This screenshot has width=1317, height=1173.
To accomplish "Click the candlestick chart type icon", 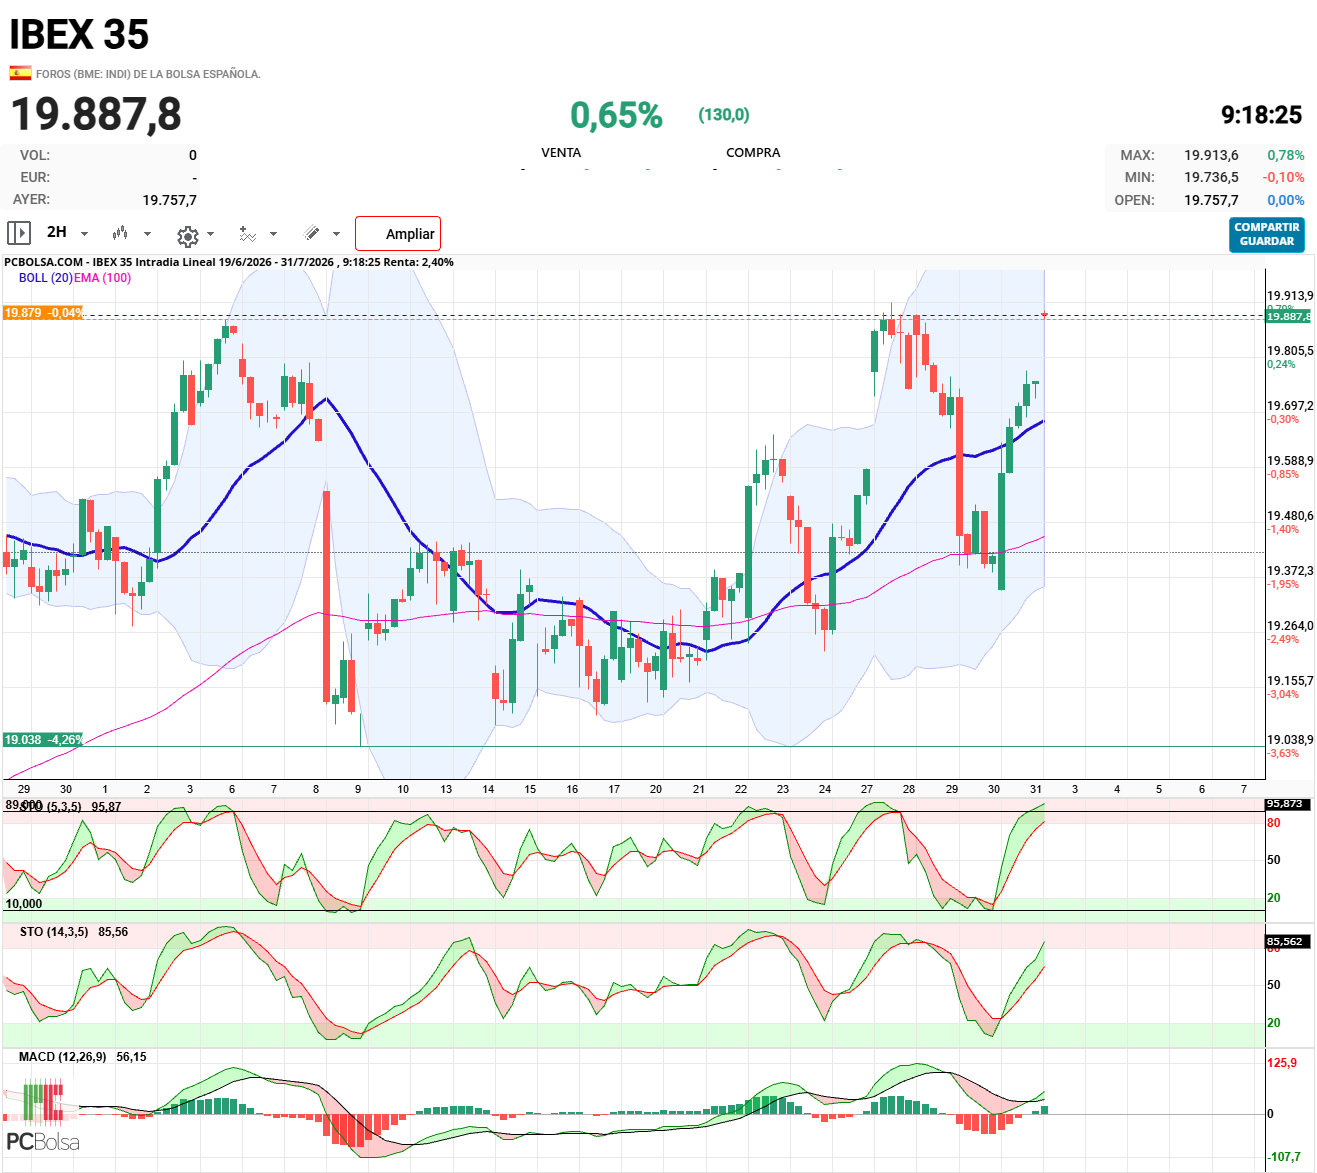I will [120, 233].
